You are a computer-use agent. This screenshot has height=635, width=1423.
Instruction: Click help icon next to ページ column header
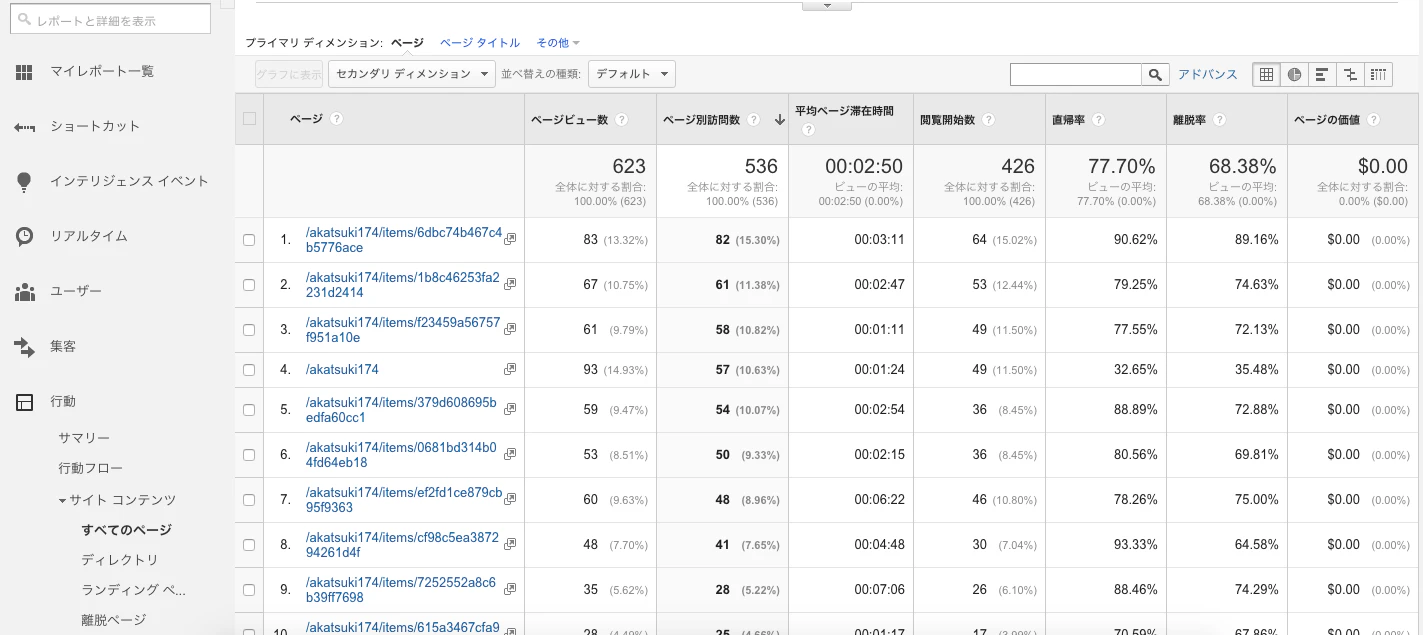pyautogui.click(x=336, y=119)
